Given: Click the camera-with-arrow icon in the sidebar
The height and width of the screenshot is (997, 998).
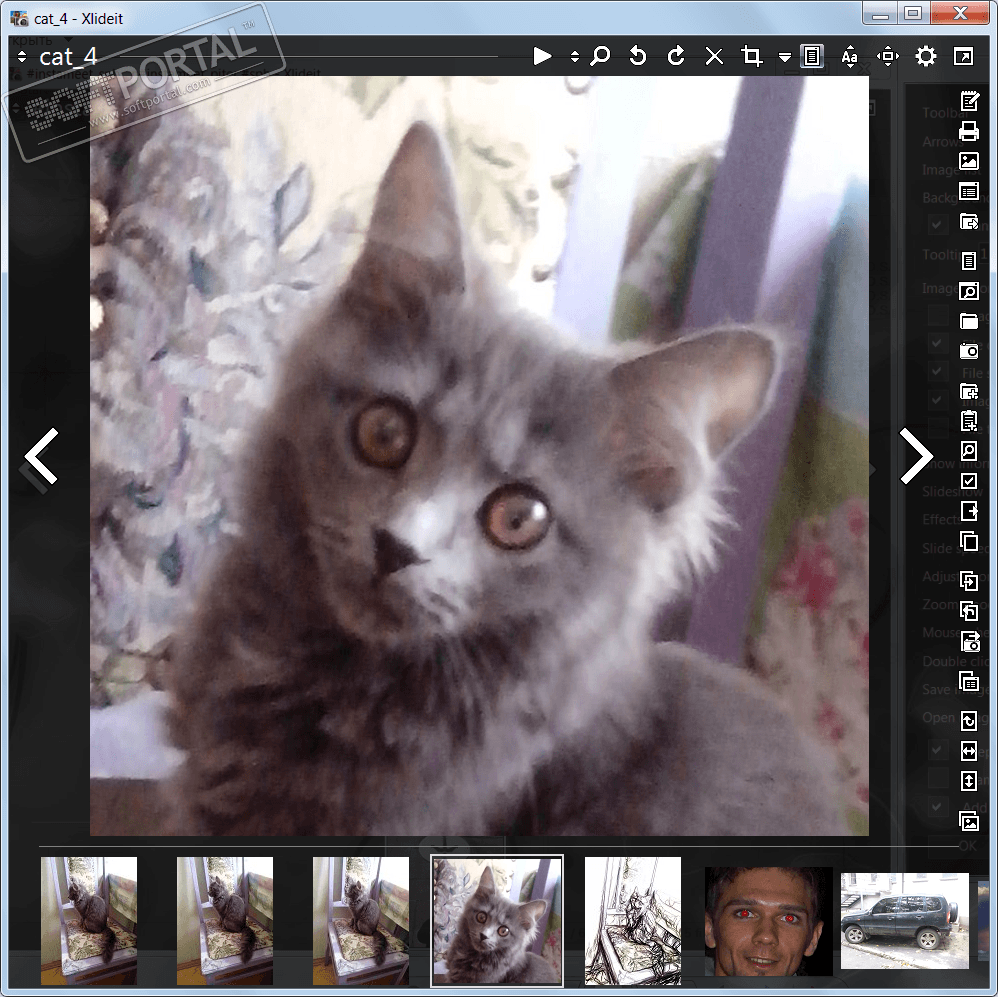Looking at the screenshot, I should 969,641.
